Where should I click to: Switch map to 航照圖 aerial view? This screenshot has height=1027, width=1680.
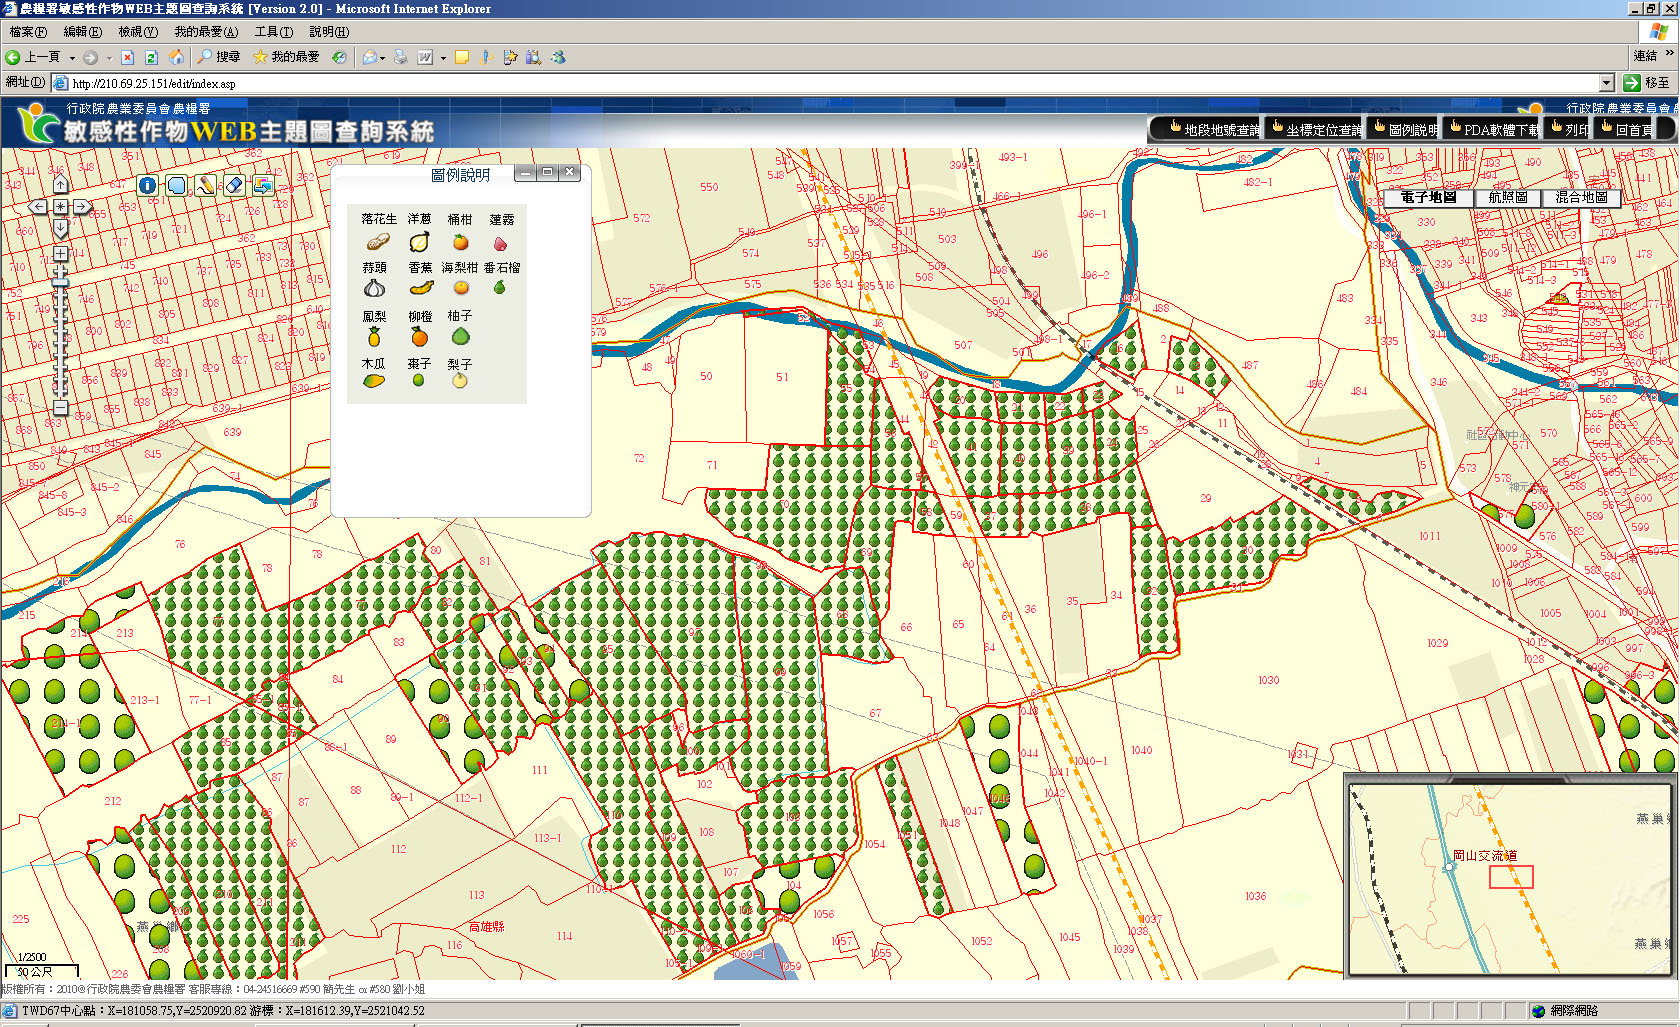coord(1507,198)
